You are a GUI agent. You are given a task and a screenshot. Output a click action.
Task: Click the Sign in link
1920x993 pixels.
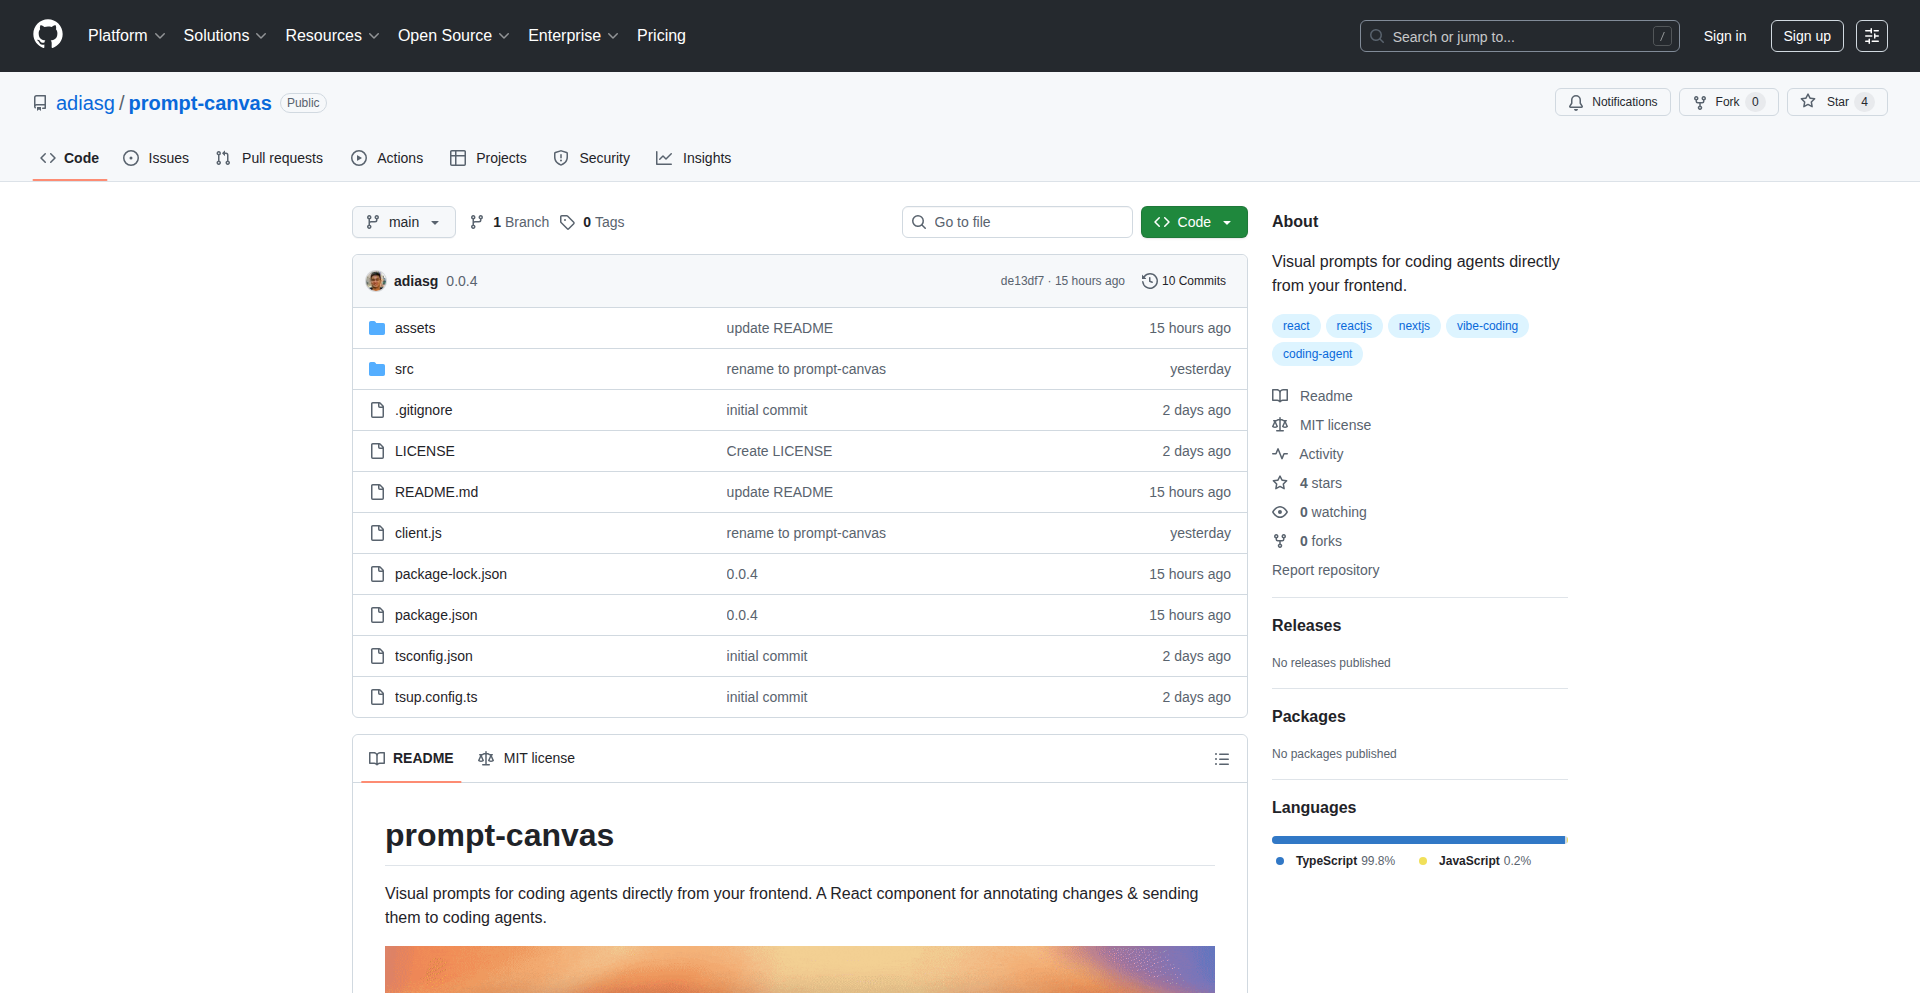coord(1725,36)
